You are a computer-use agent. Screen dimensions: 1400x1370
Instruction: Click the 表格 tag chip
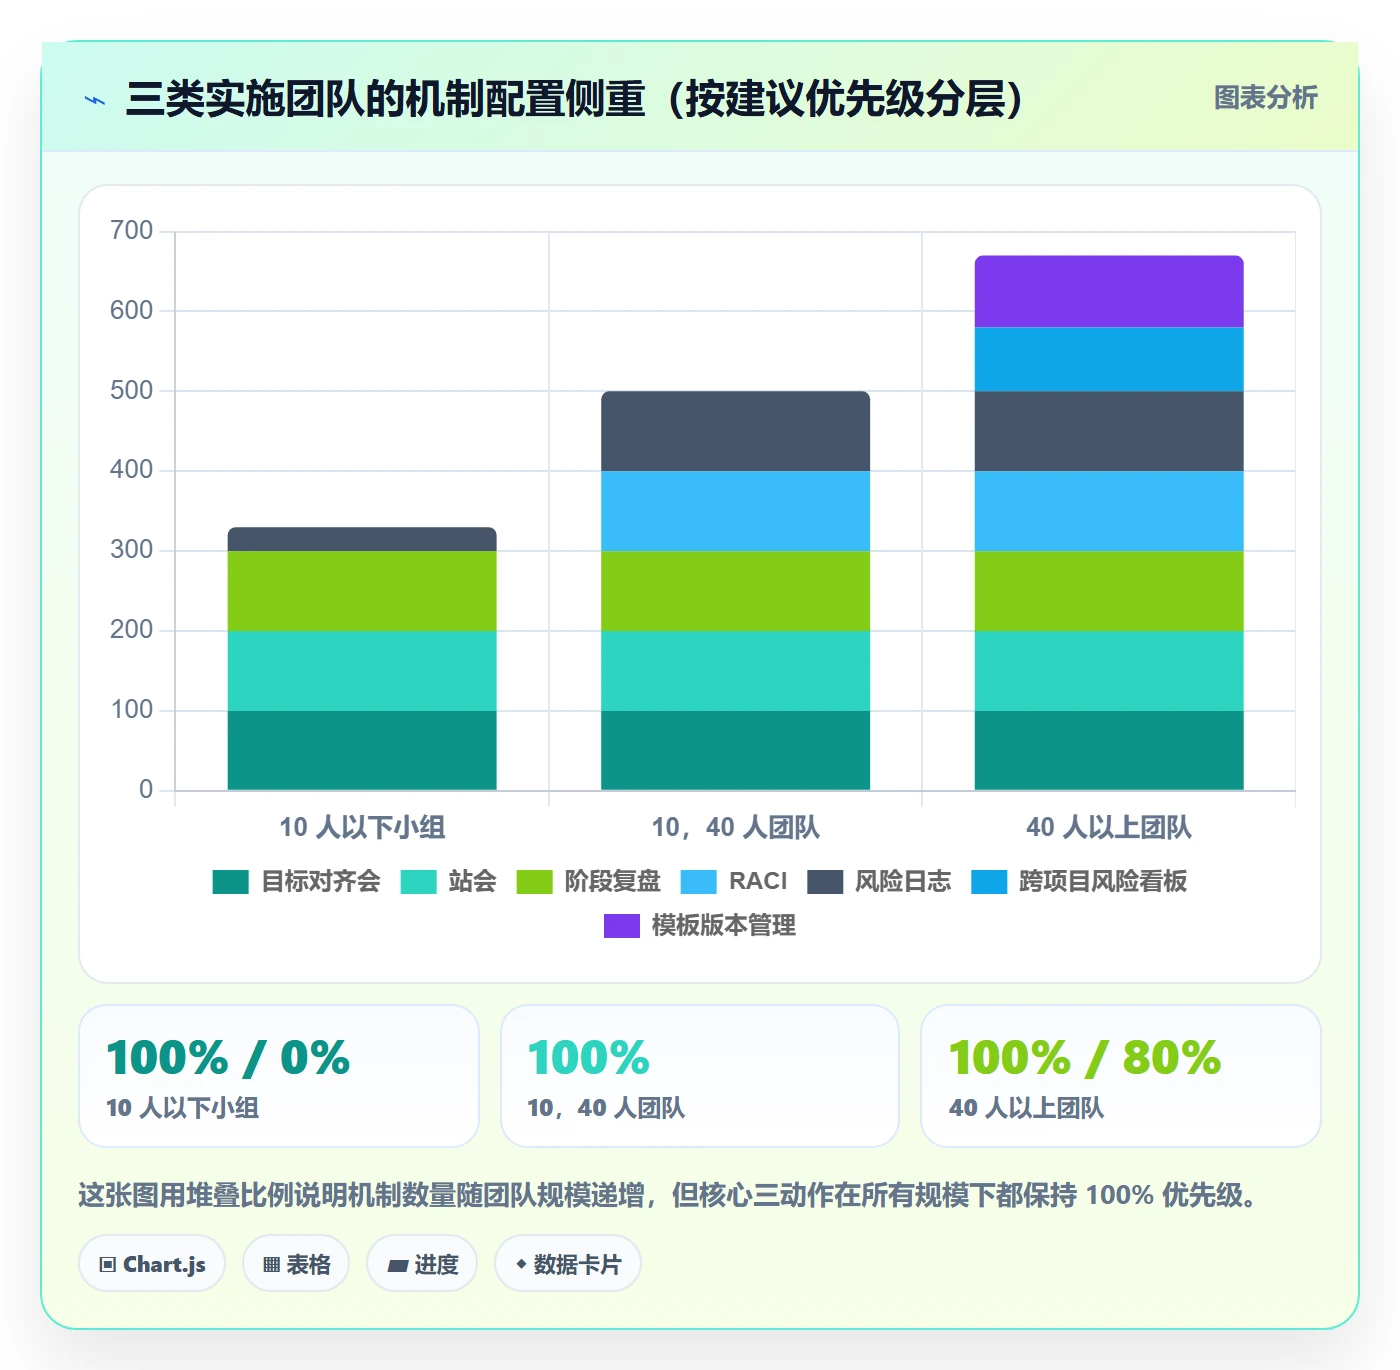click(296, 1264)
